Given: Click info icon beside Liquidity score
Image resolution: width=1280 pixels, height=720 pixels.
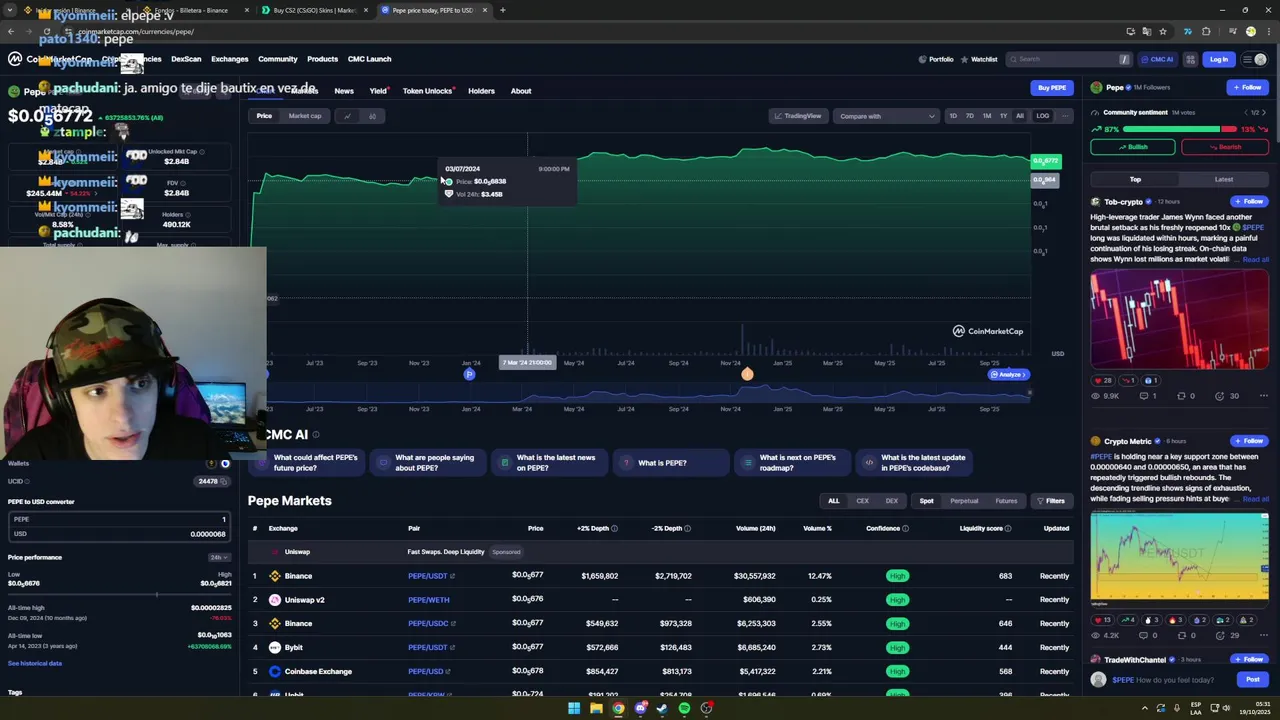Looking at the screenshot, I should [x=1008, y=528].
